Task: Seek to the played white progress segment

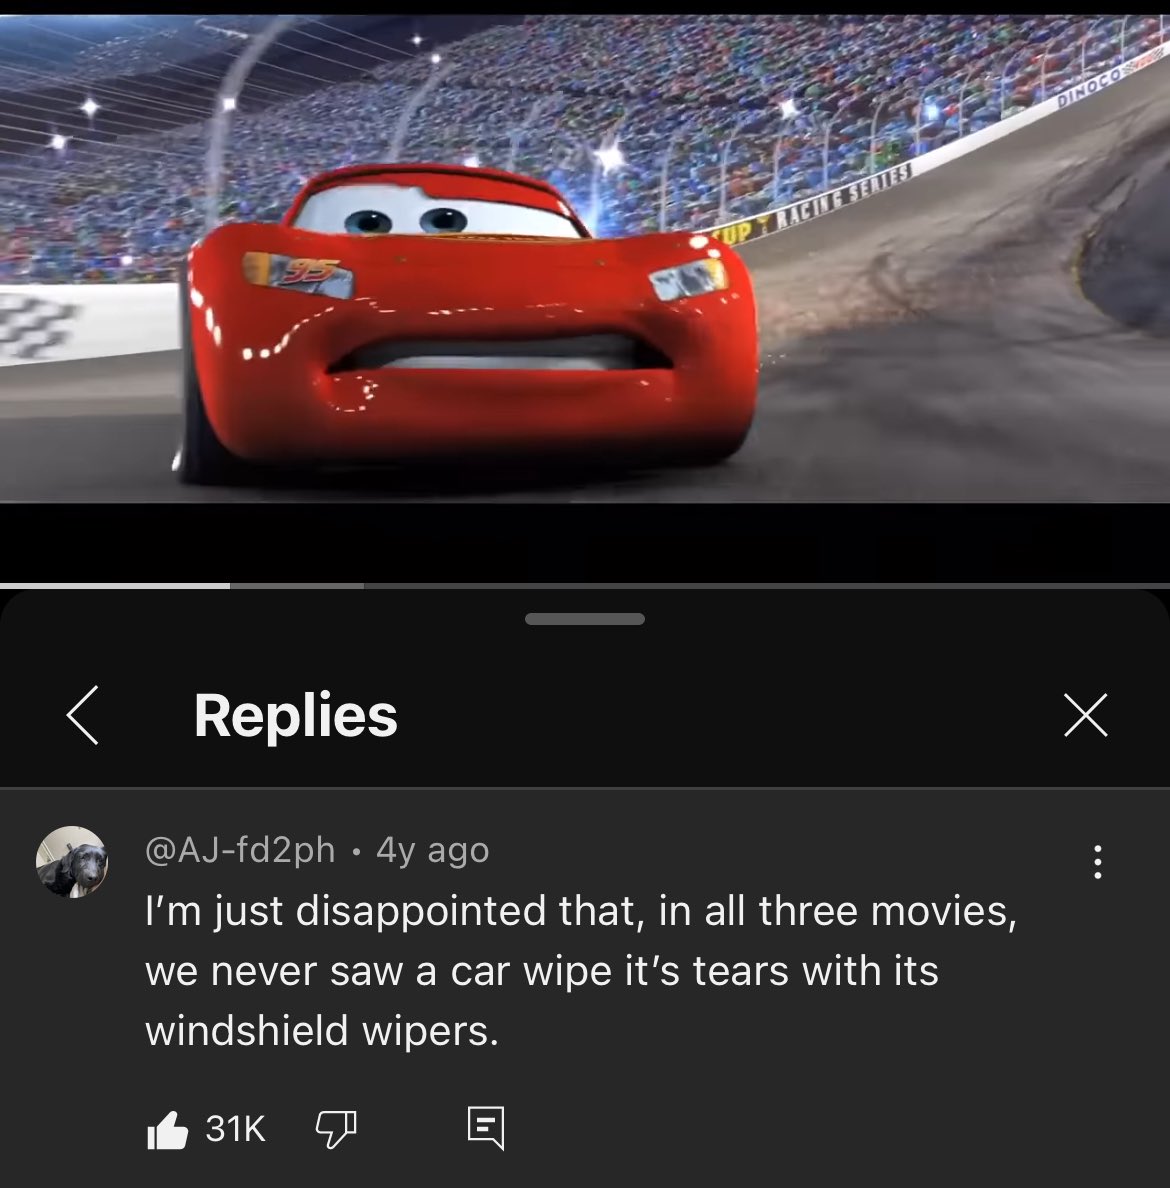Action: point(114,586)
